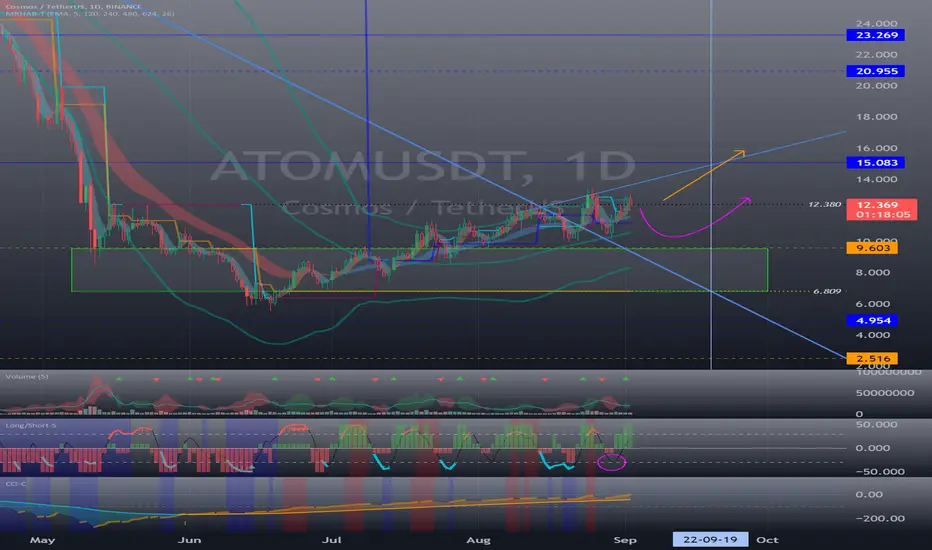Viewport: 932px width, 550px height.
Task: Click the 8.000 price axis tick
Action: click(x=873, y=272)
